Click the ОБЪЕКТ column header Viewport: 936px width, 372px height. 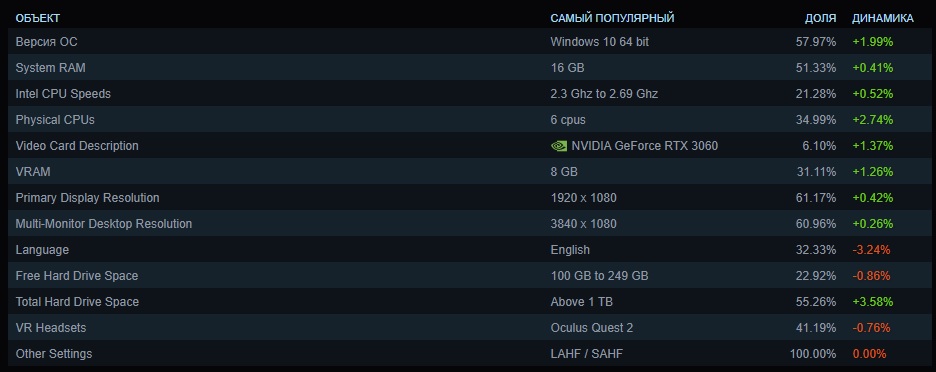coord(38,19)
